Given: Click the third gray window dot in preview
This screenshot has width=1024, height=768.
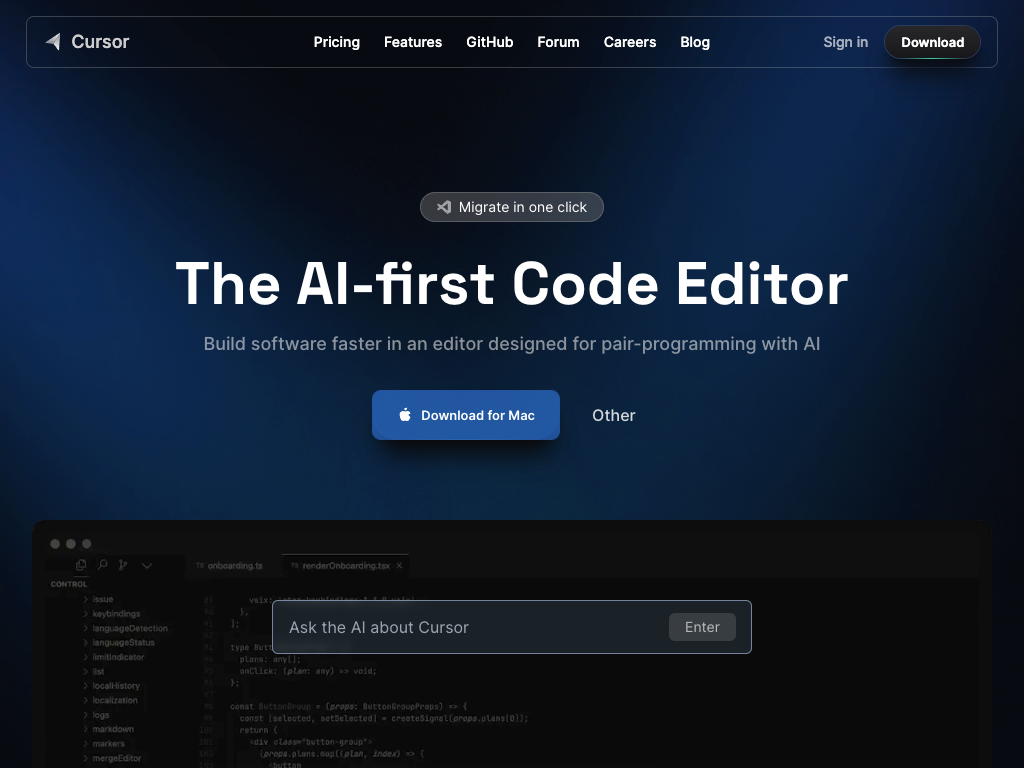Looking at the screenshot, I should [86, 543].
